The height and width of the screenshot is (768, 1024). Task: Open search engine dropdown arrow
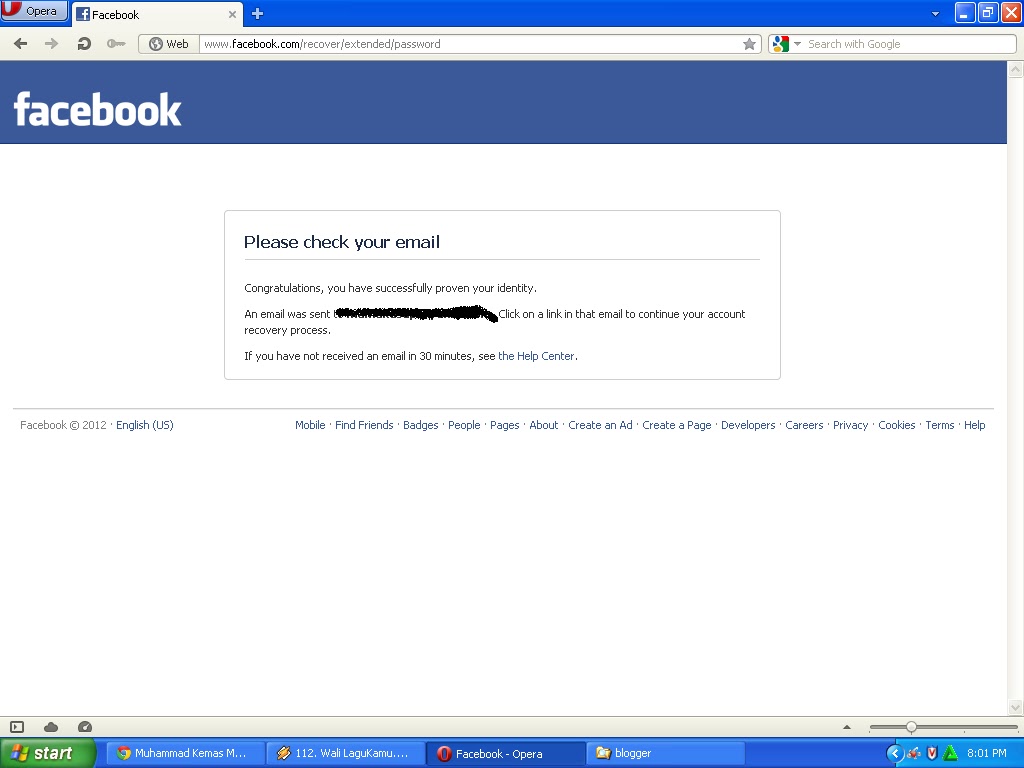pyautogui.click(x=797, y=44)
